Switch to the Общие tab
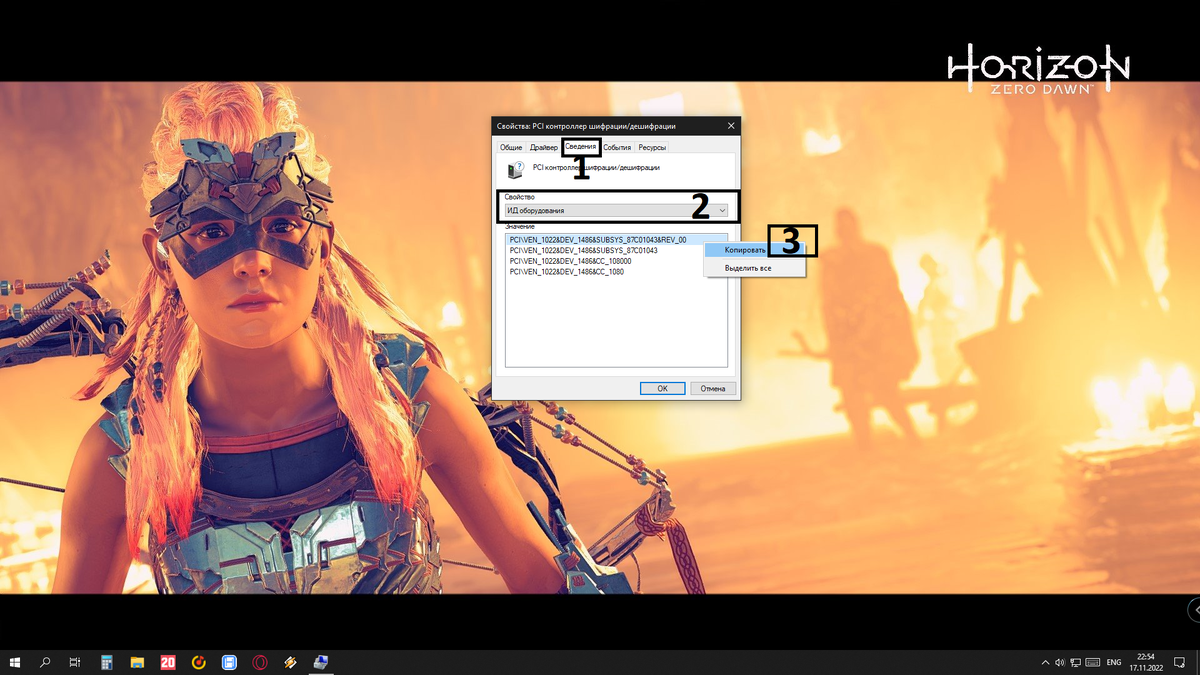The image size is (1200, 675). click(511, 147)
